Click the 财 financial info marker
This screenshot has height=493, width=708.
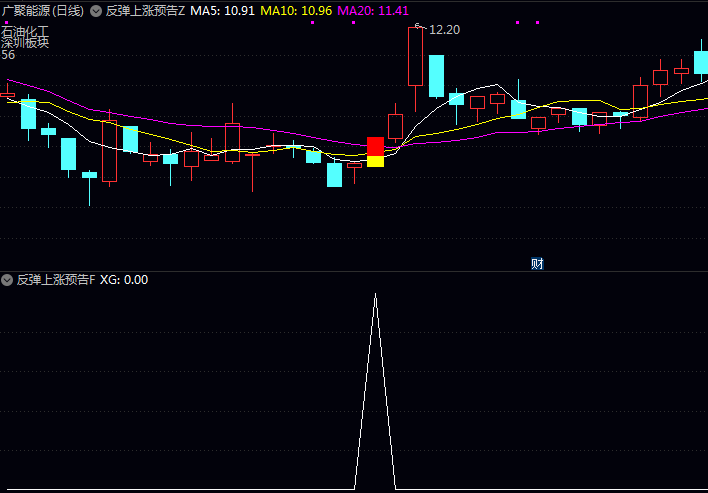(x=537, y=264)
